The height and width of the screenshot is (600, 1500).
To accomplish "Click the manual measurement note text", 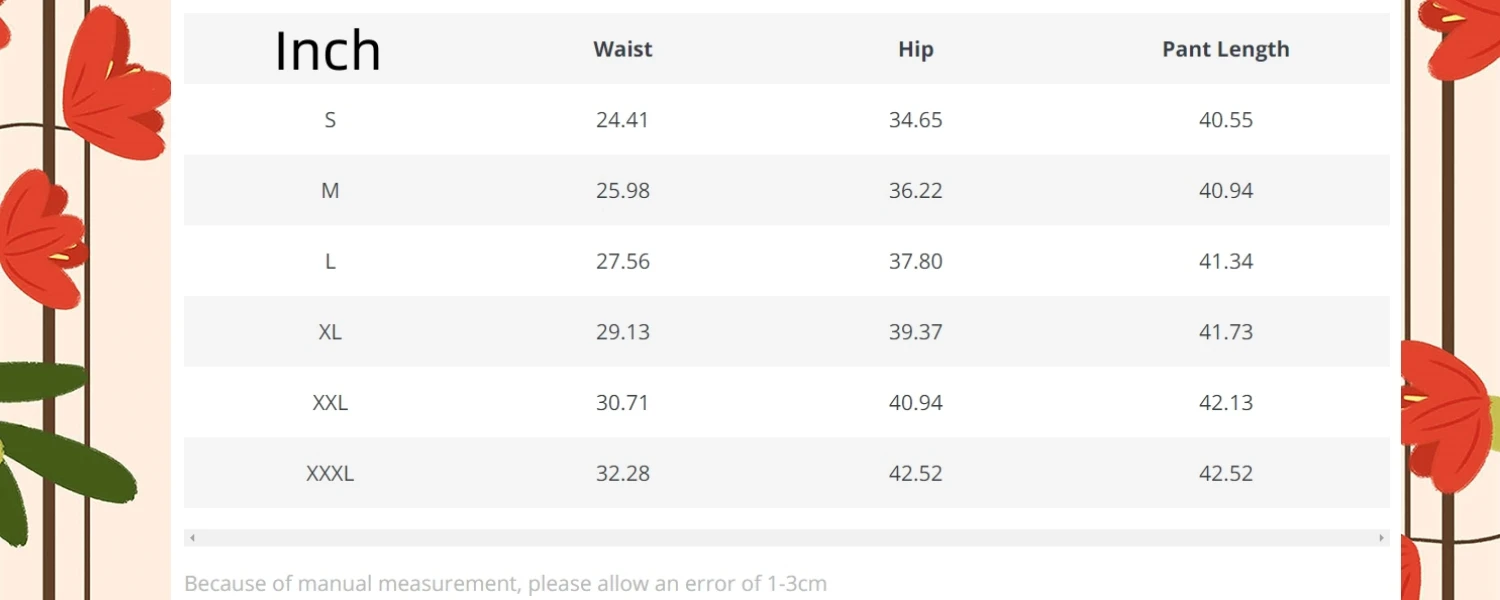I will (x=505, y=583).
